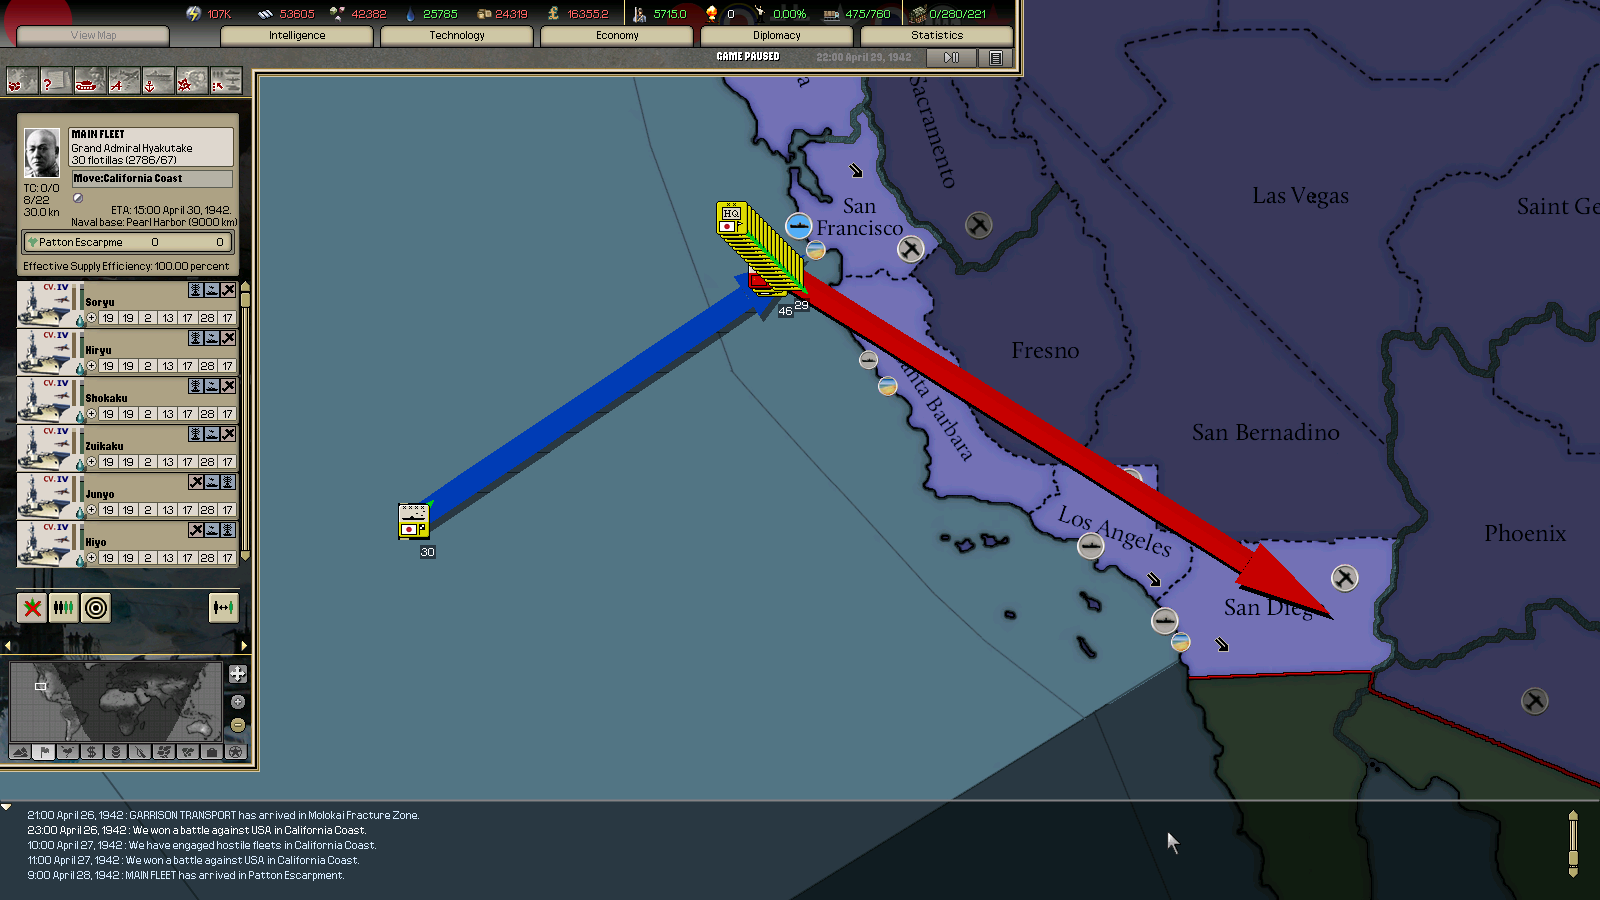
Task: Expand panel with right yellow arrow
Action: pyautogui.click(x=244, y=645)
